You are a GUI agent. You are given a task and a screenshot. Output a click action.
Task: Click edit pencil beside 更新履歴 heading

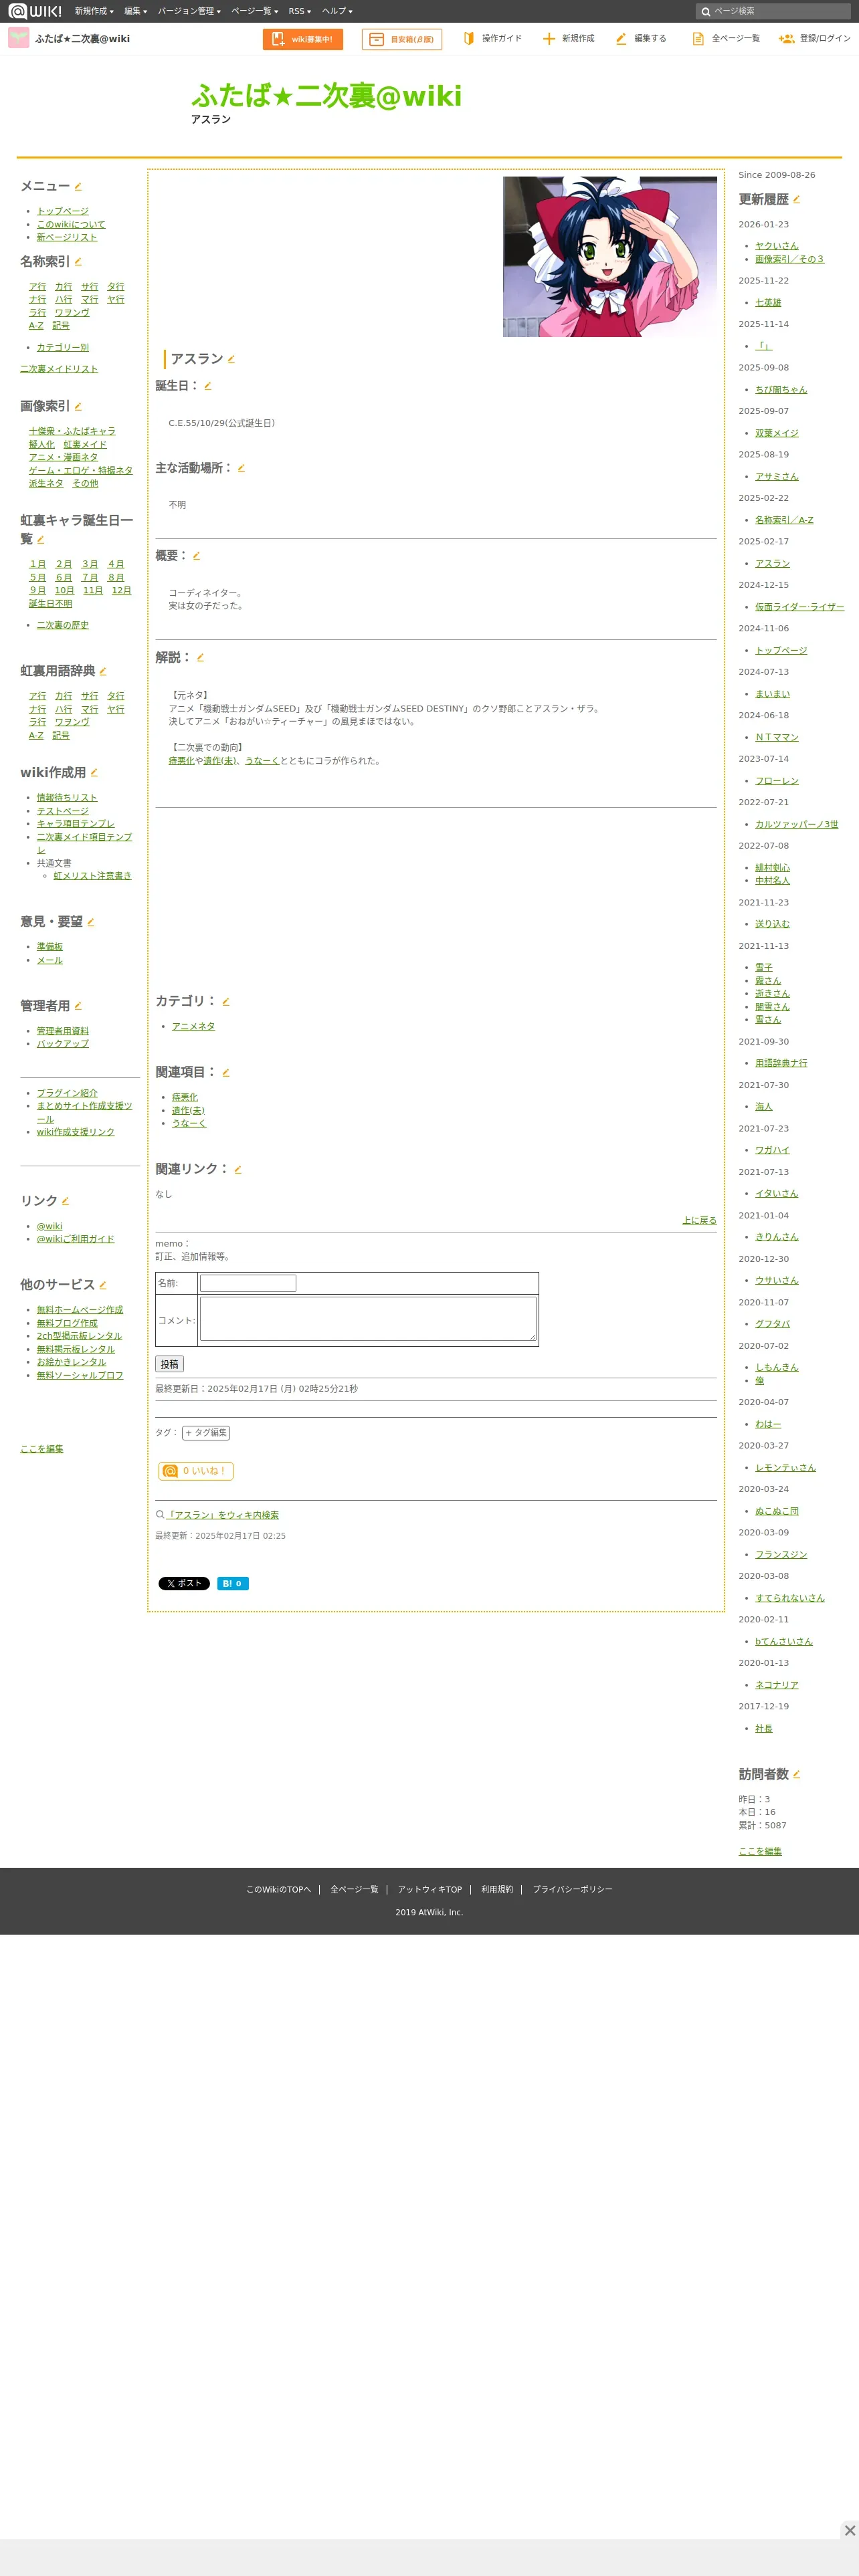796,199
